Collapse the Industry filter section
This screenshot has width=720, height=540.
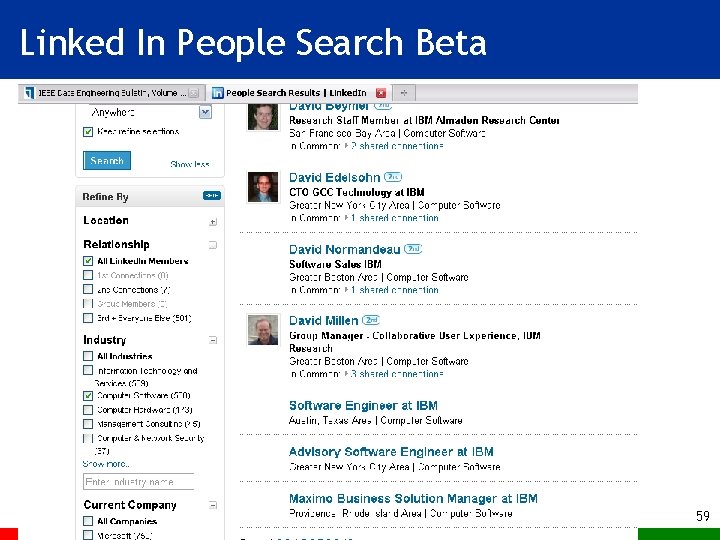tap(213, 340)
